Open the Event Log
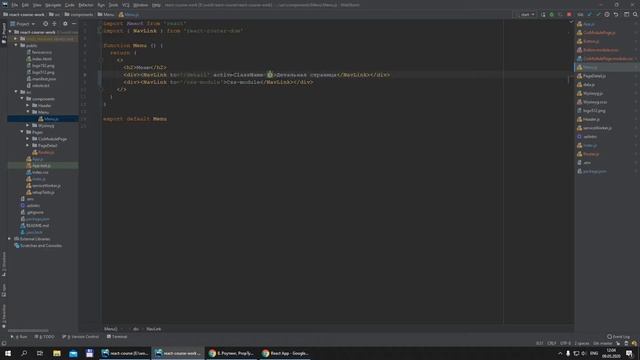Screen dimensions: 640x360 (618, 337)
